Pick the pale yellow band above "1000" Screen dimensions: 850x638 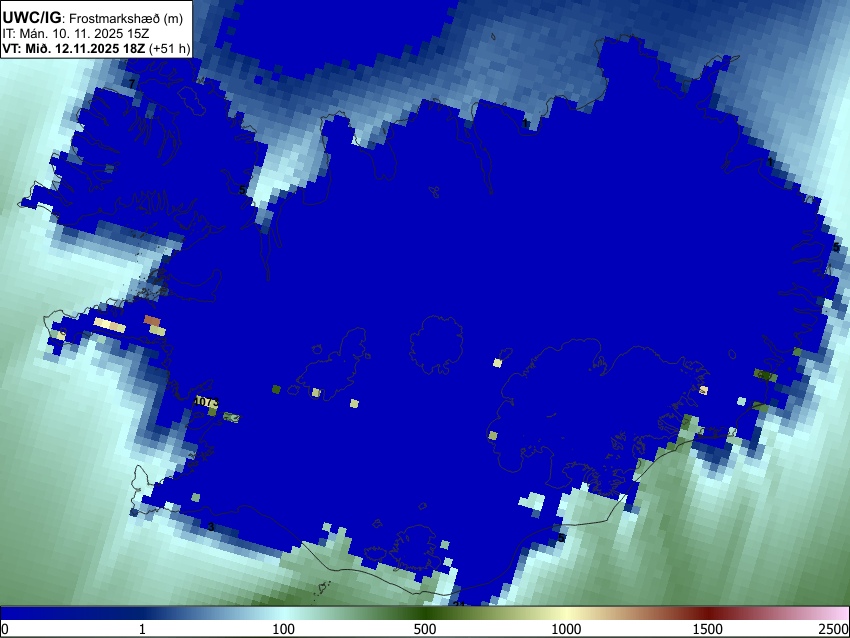tap(566, 614)
